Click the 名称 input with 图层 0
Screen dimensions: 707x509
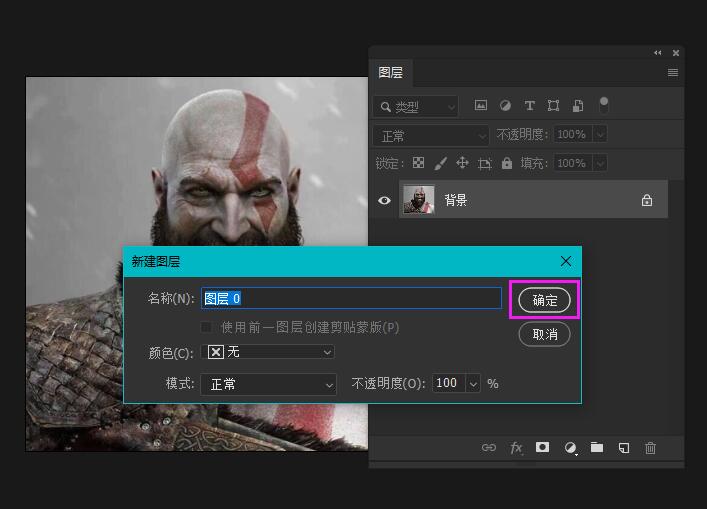pyautogui.click(x=351, y=298)
